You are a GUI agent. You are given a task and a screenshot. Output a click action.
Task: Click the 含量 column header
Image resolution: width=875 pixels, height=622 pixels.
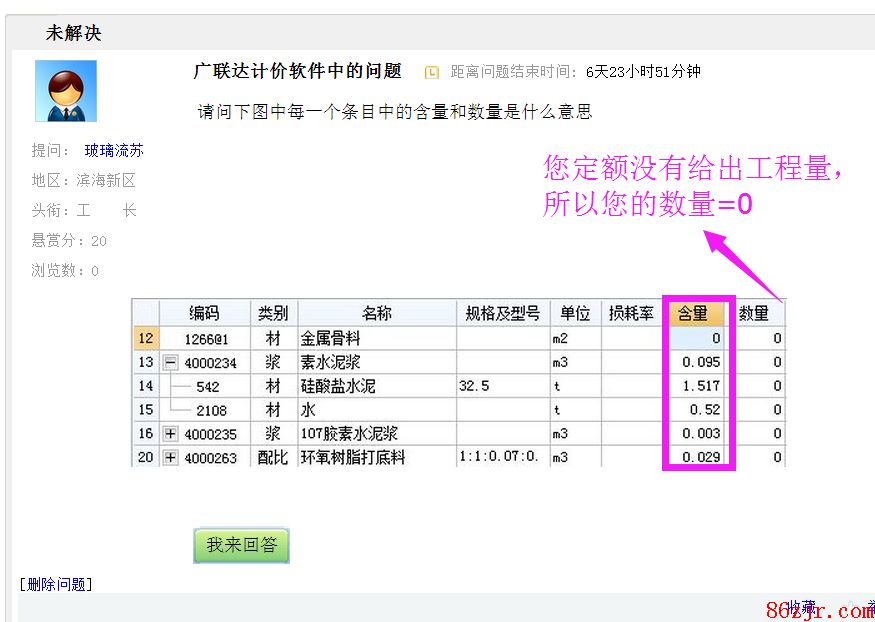(694, 313)
